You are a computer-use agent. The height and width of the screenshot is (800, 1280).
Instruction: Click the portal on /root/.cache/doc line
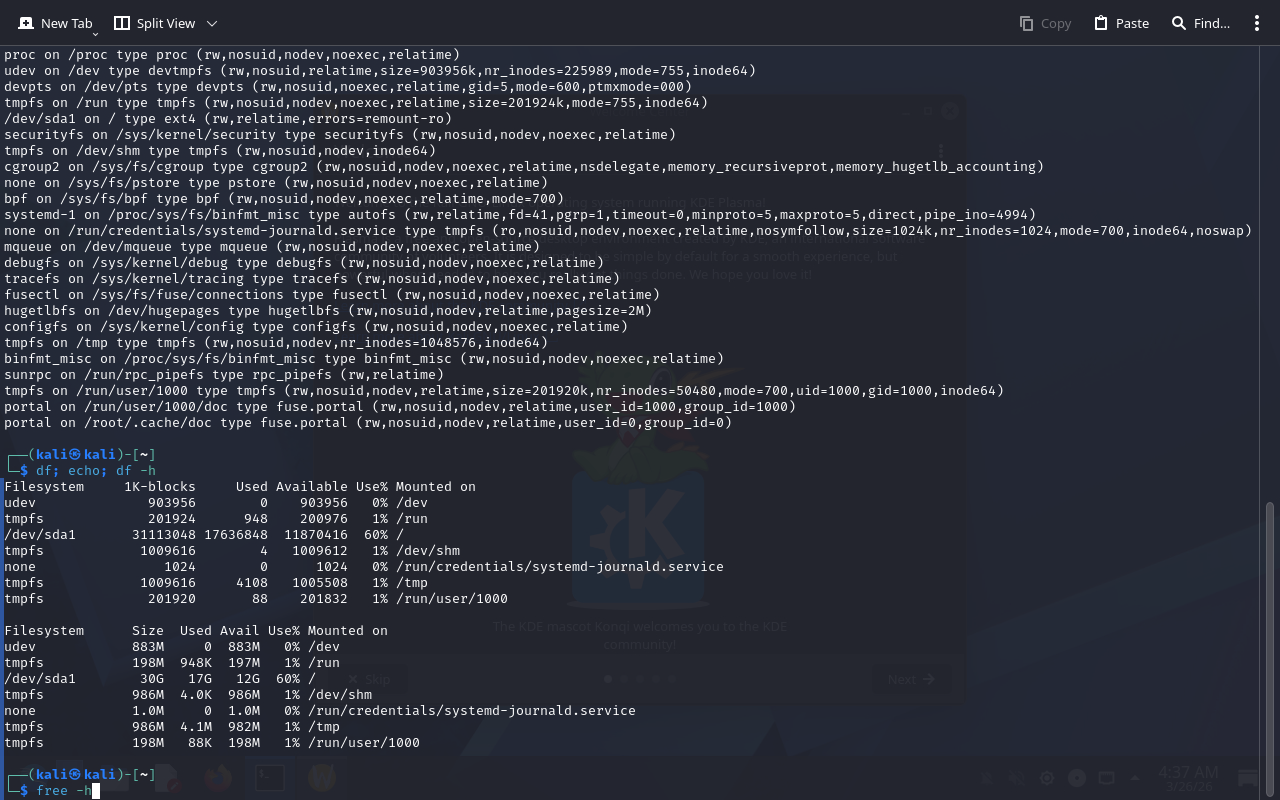[368, 422]
